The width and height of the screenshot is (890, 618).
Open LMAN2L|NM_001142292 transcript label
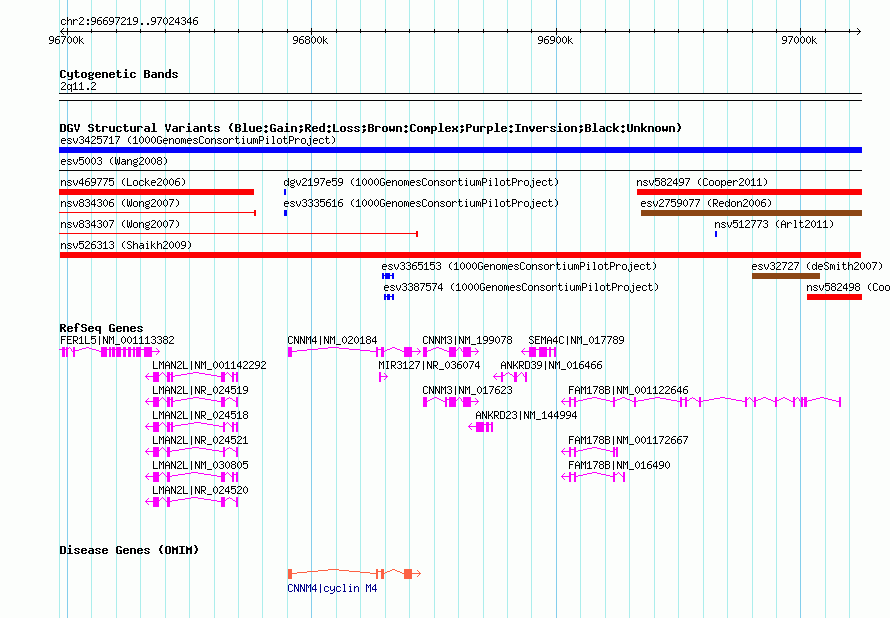coord(209,365)
